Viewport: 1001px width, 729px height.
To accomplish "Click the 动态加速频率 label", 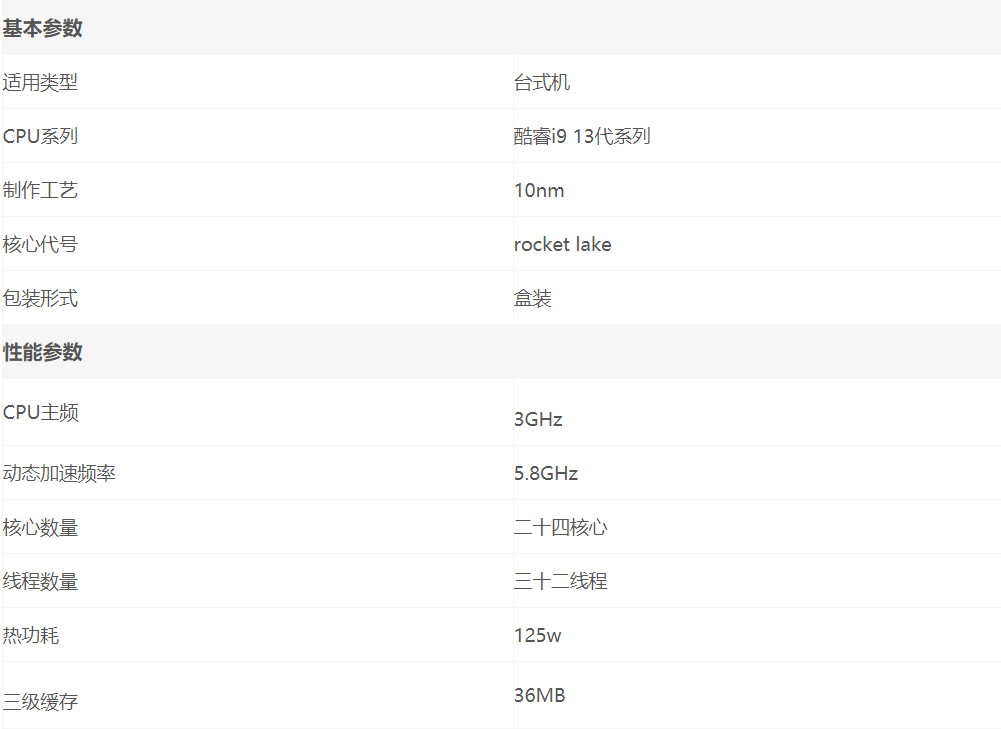I will click(x=59, y=473).
